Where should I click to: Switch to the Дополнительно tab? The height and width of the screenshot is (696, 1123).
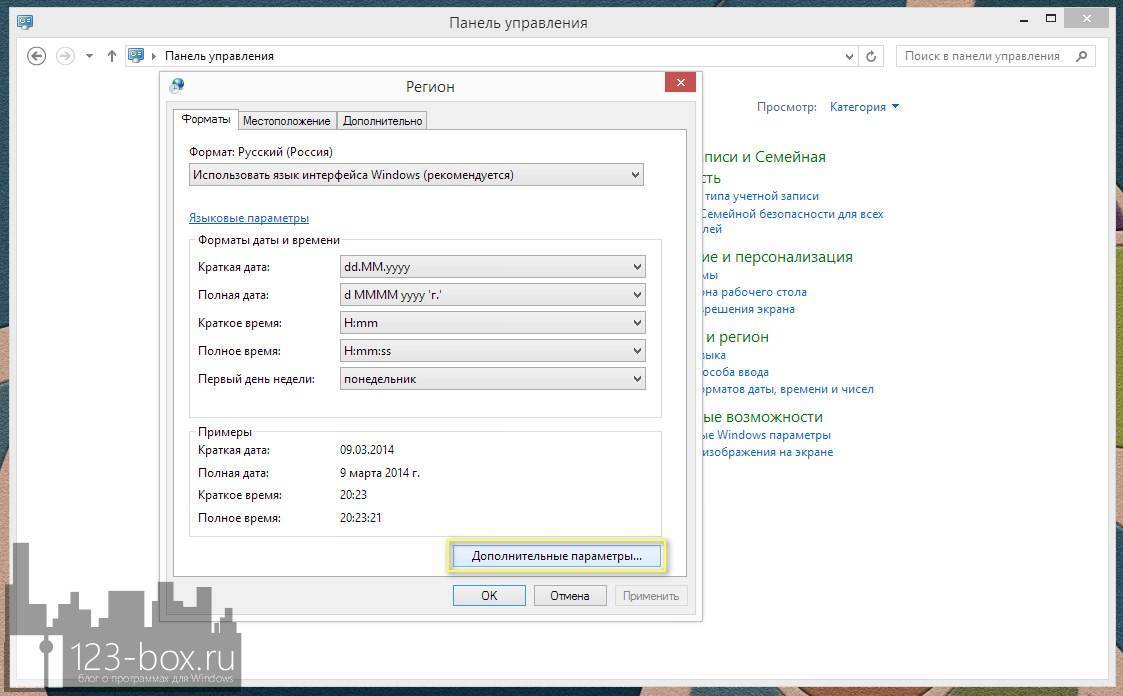tap(382, 120)
